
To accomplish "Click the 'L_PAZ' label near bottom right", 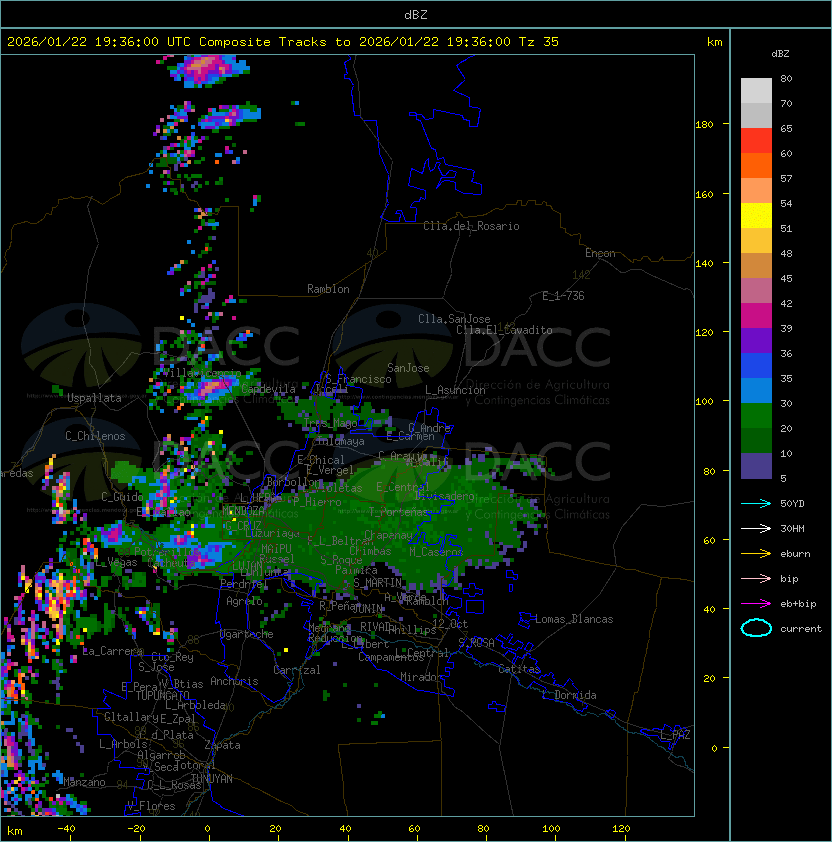I will (x=675, y=735).
